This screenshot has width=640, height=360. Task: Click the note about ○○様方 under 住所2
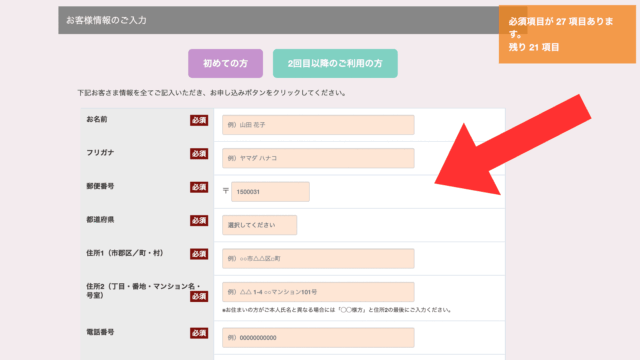(x=337, y=310)
